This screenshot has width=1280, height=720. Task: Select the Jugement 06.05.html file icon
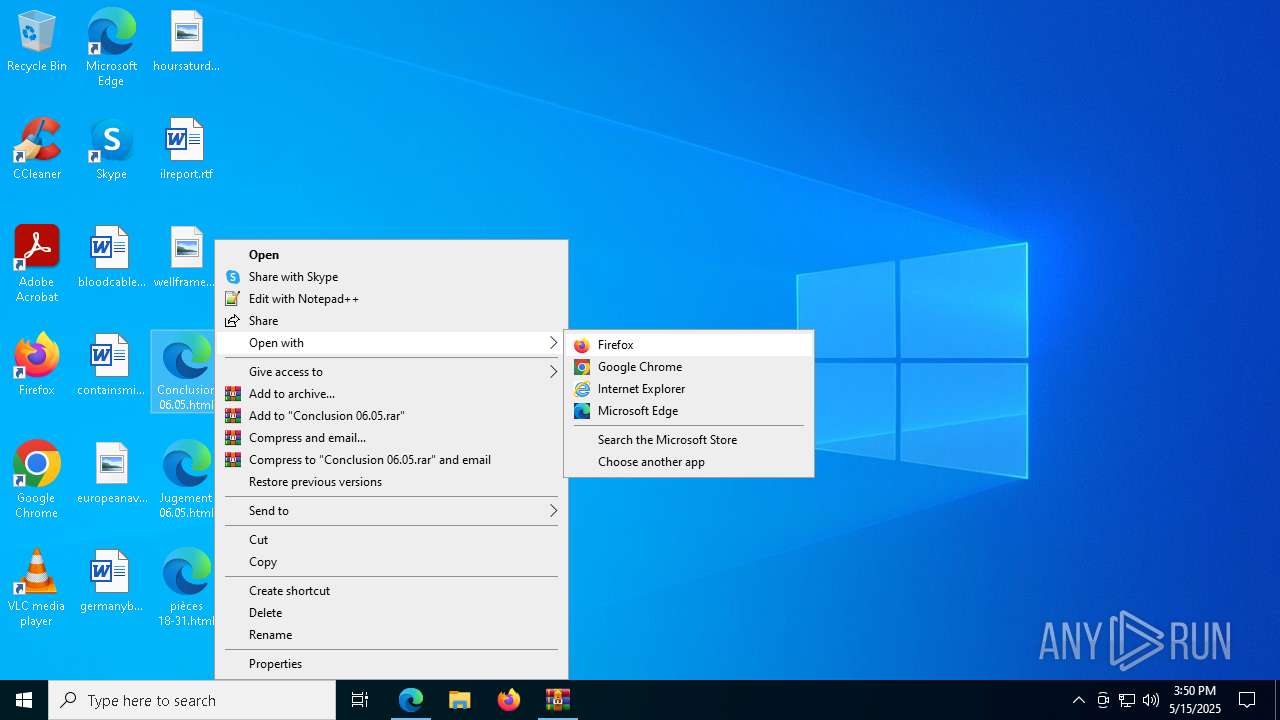(x=186, y=480)
